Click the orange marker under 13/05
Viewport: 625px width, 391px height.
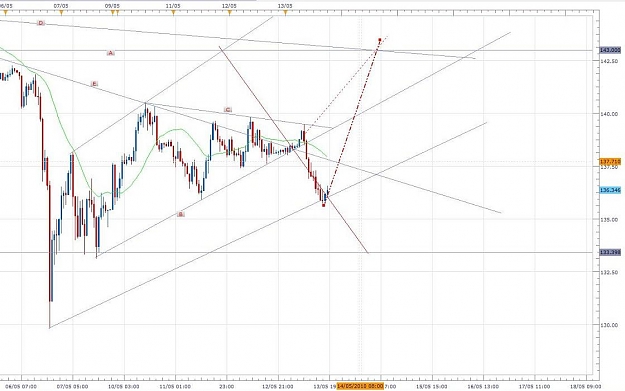tap(285, 13)
